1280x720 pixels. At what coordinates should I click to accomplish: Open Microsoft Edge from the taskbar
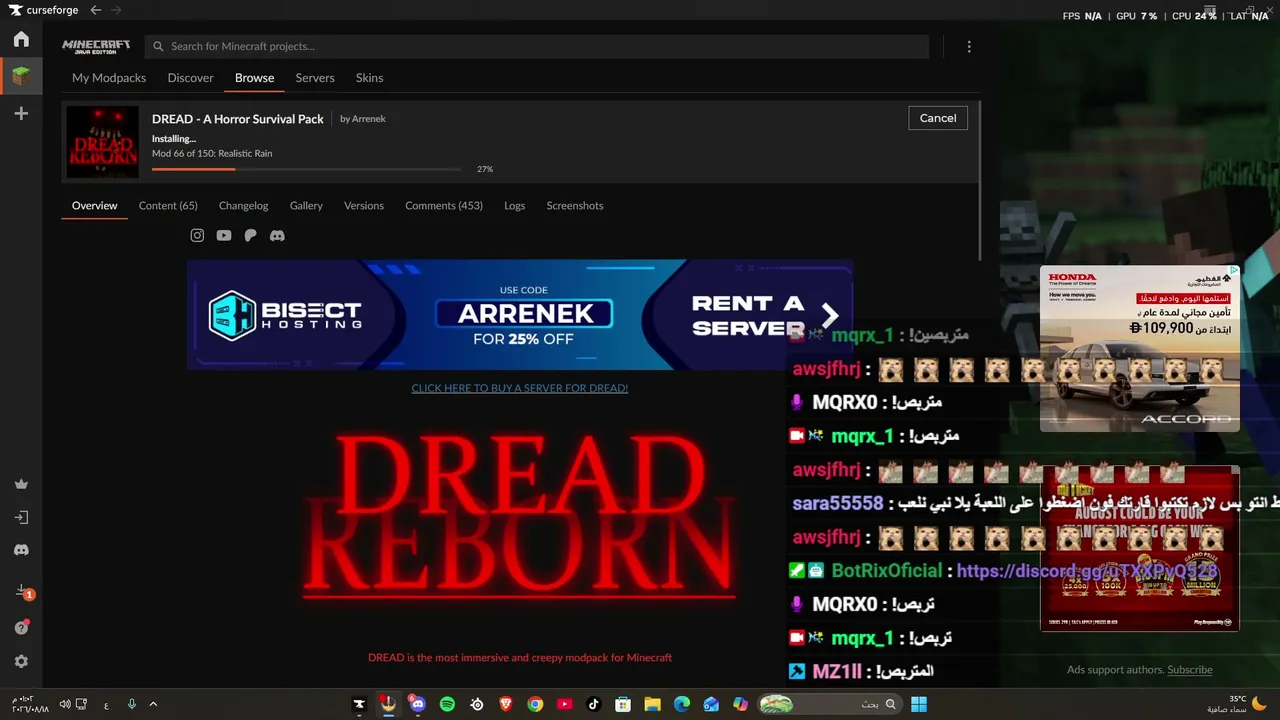[682, 704]
